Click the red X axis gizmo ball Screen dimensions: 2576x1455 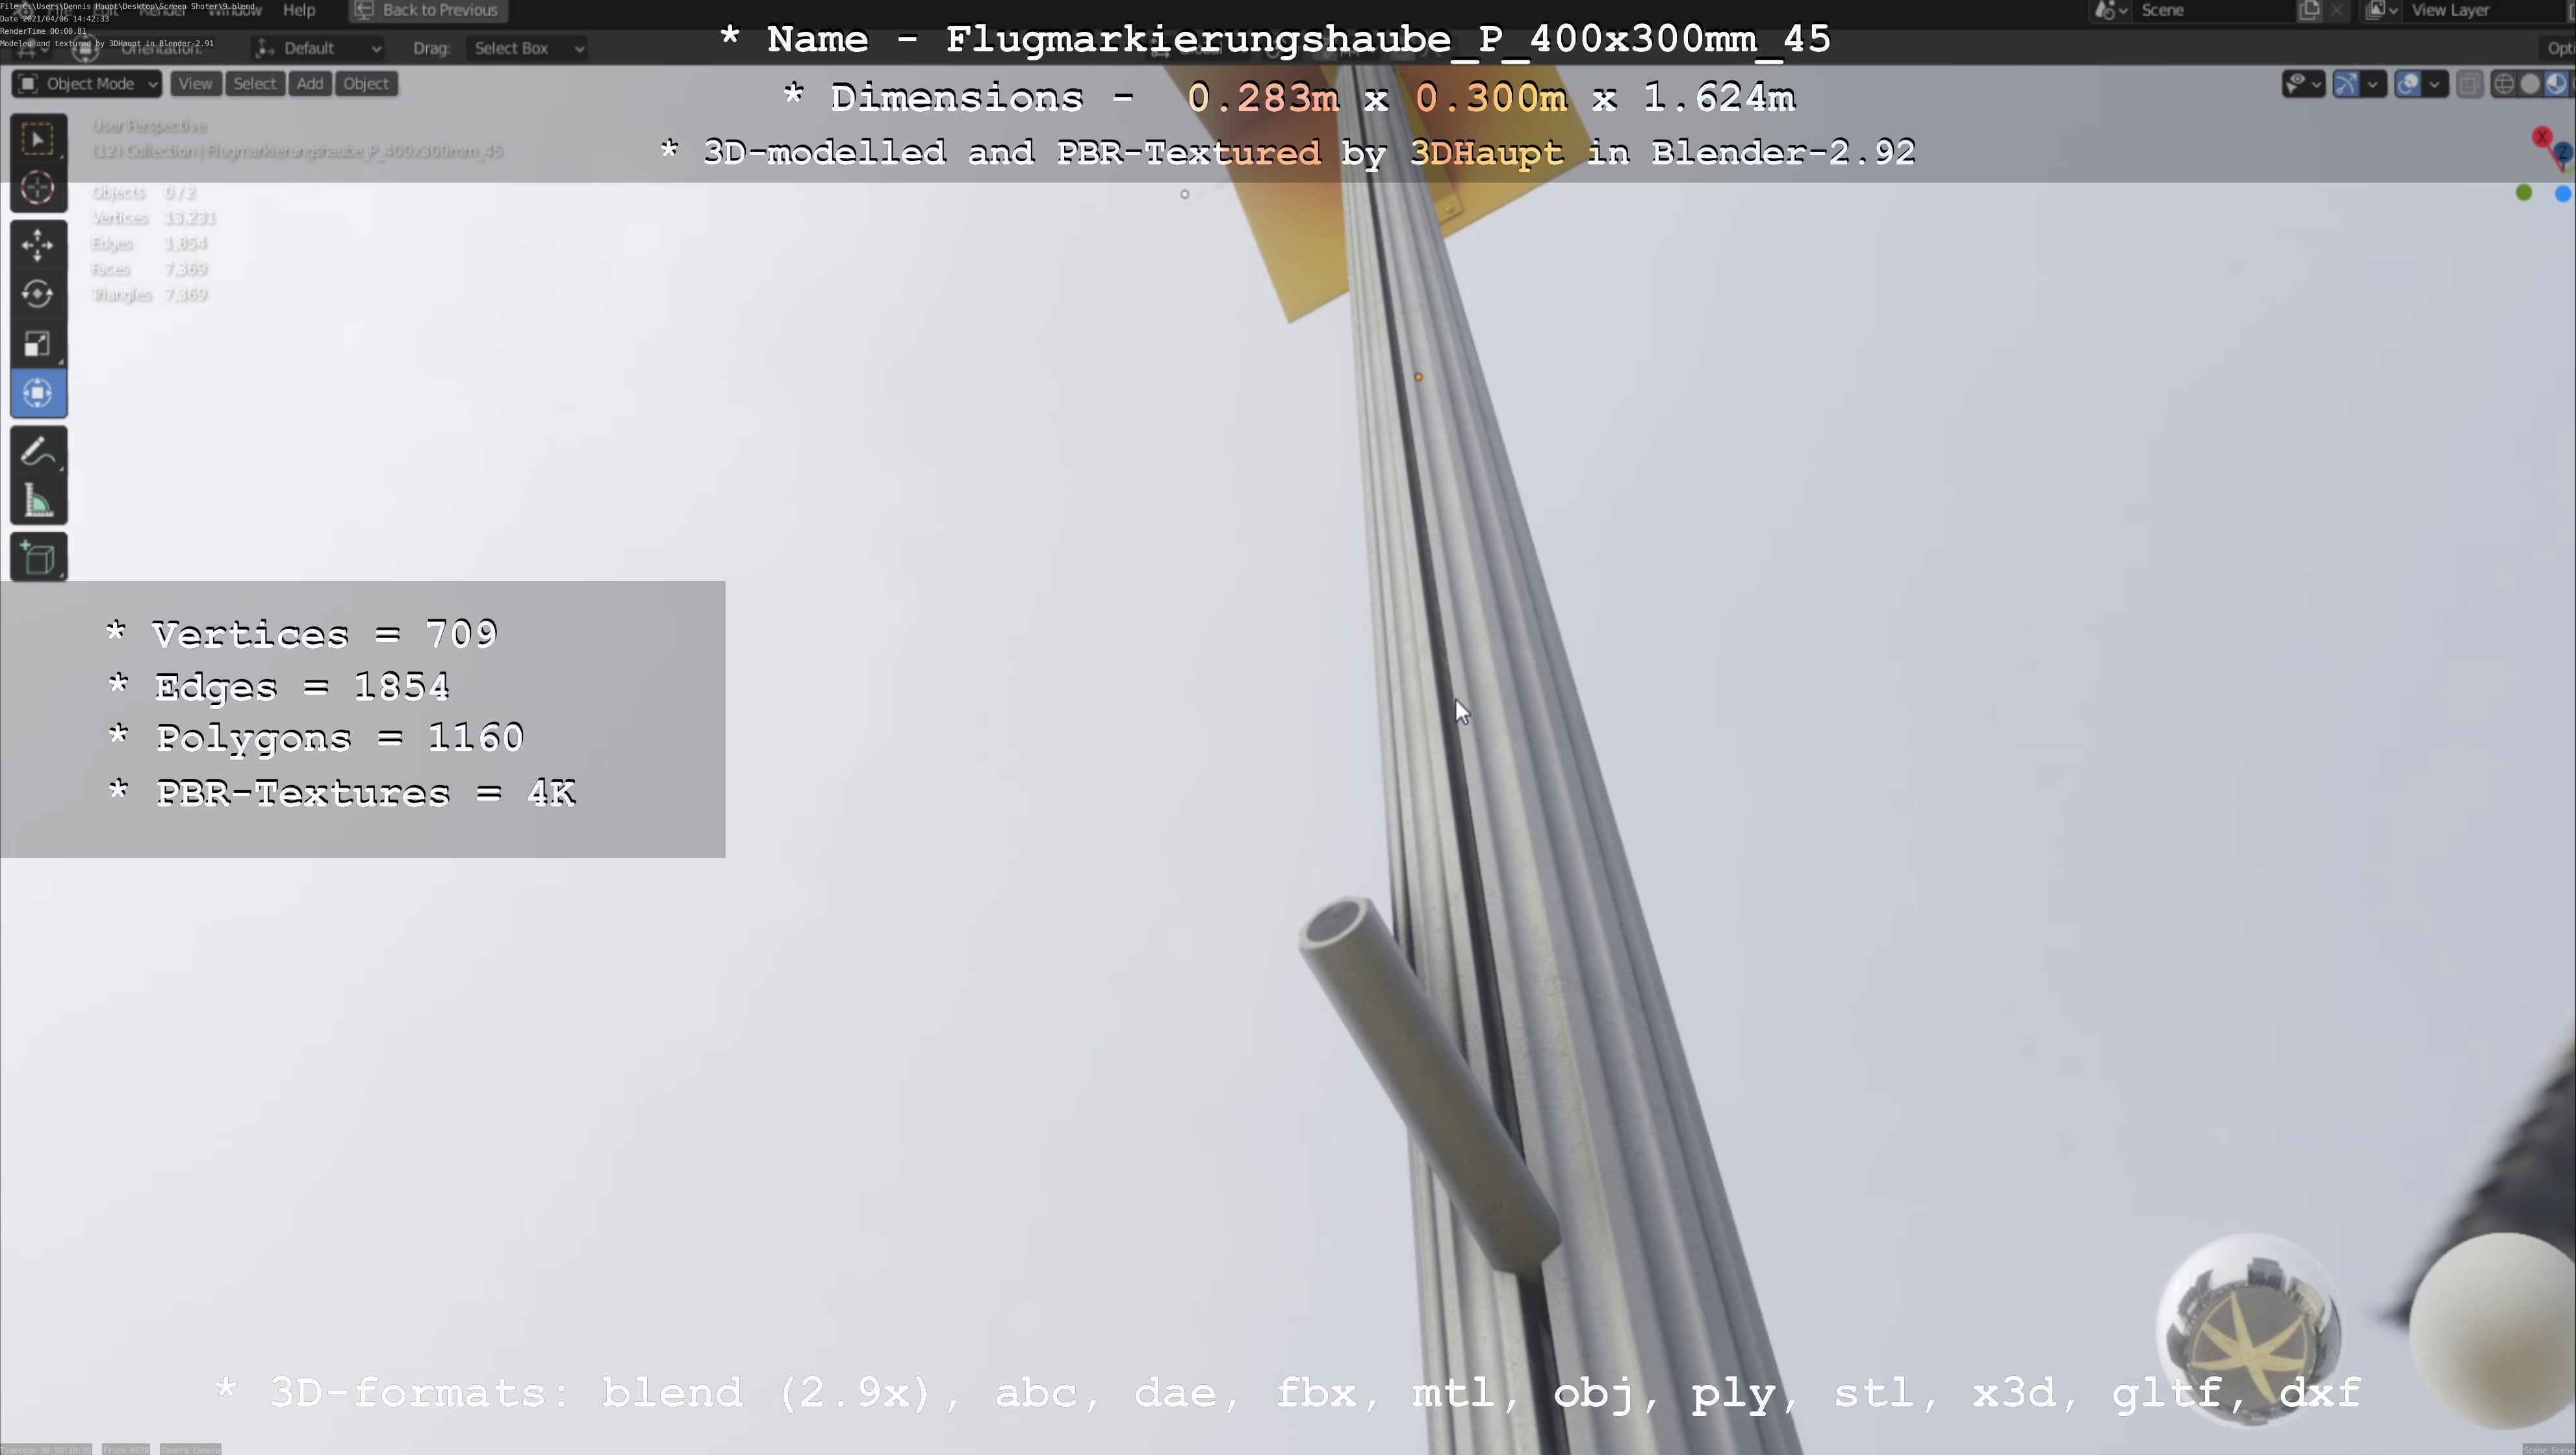[x=2542, y=137]
